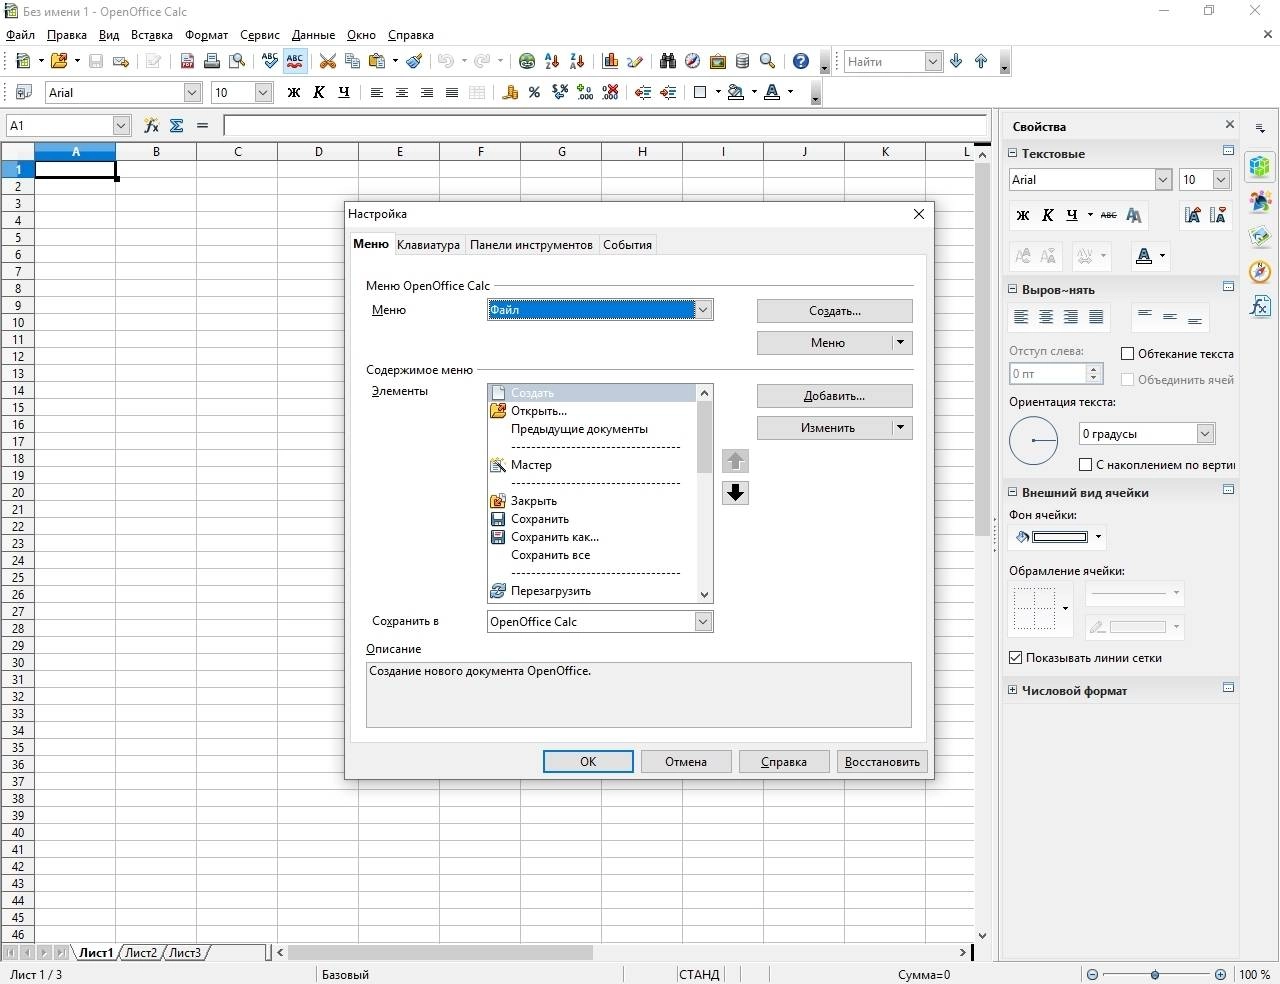Click the Справка button in dialog
Image resolution: width=1280 pixels, height=984 pixels.
[784, 761]
